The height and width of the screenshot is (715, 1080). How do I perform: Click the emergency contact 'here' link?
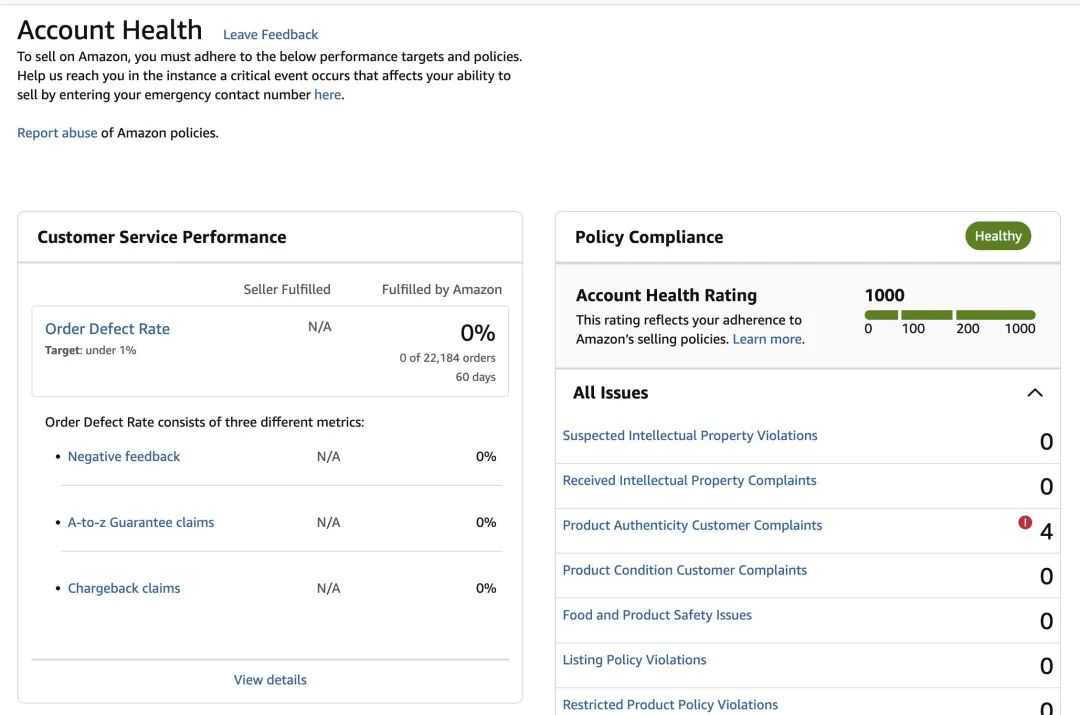pos(327,95)
